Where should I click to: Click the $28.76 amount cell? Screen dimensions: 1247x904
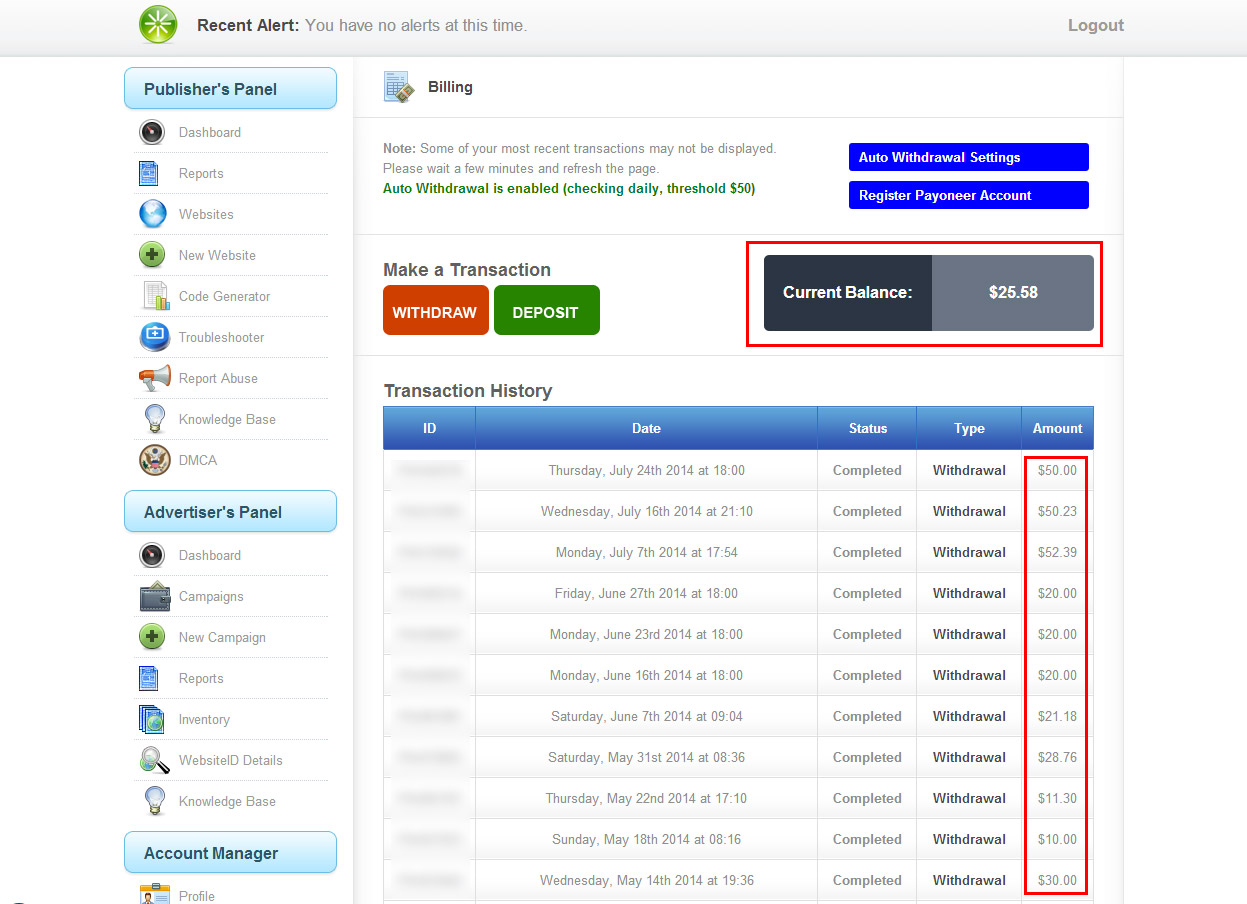(x=1057, y=757)
